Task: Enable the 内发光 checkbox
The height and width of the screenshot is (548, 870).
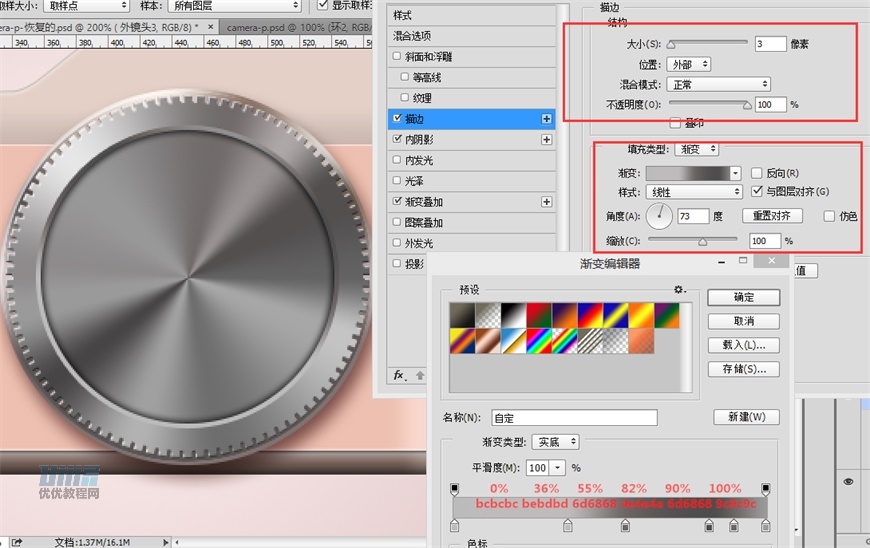Action: tap(397, 160)
